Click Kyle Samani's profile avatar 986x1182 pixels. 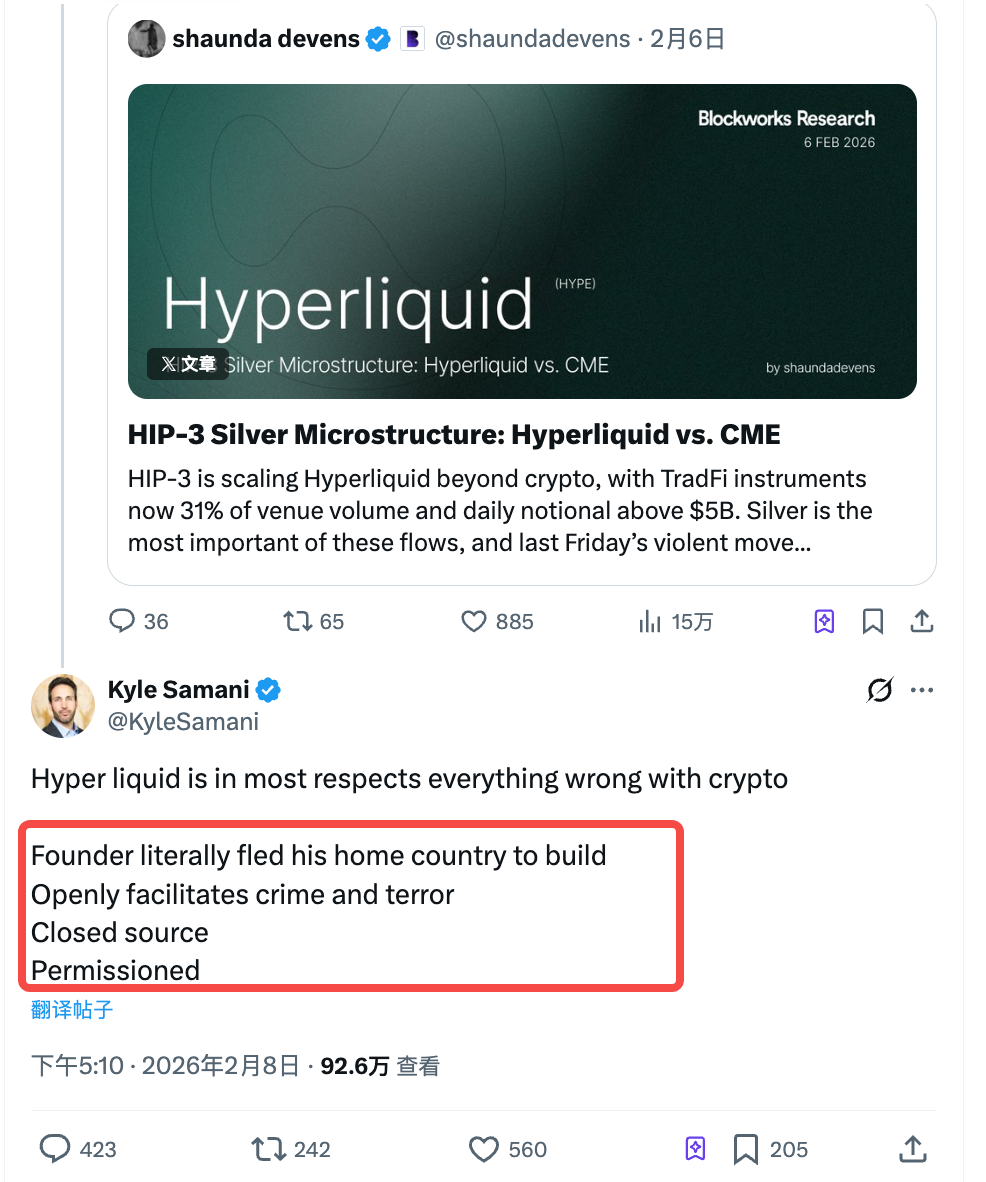coord(62,706)
